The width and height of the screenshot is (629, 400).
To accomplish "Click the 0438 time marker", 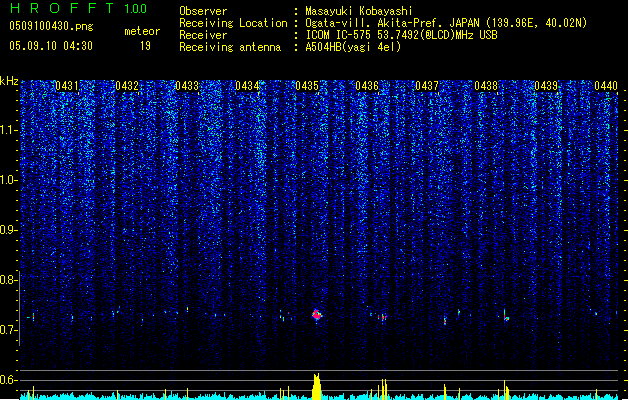I will pyautogui.click(x=486, y=86).
